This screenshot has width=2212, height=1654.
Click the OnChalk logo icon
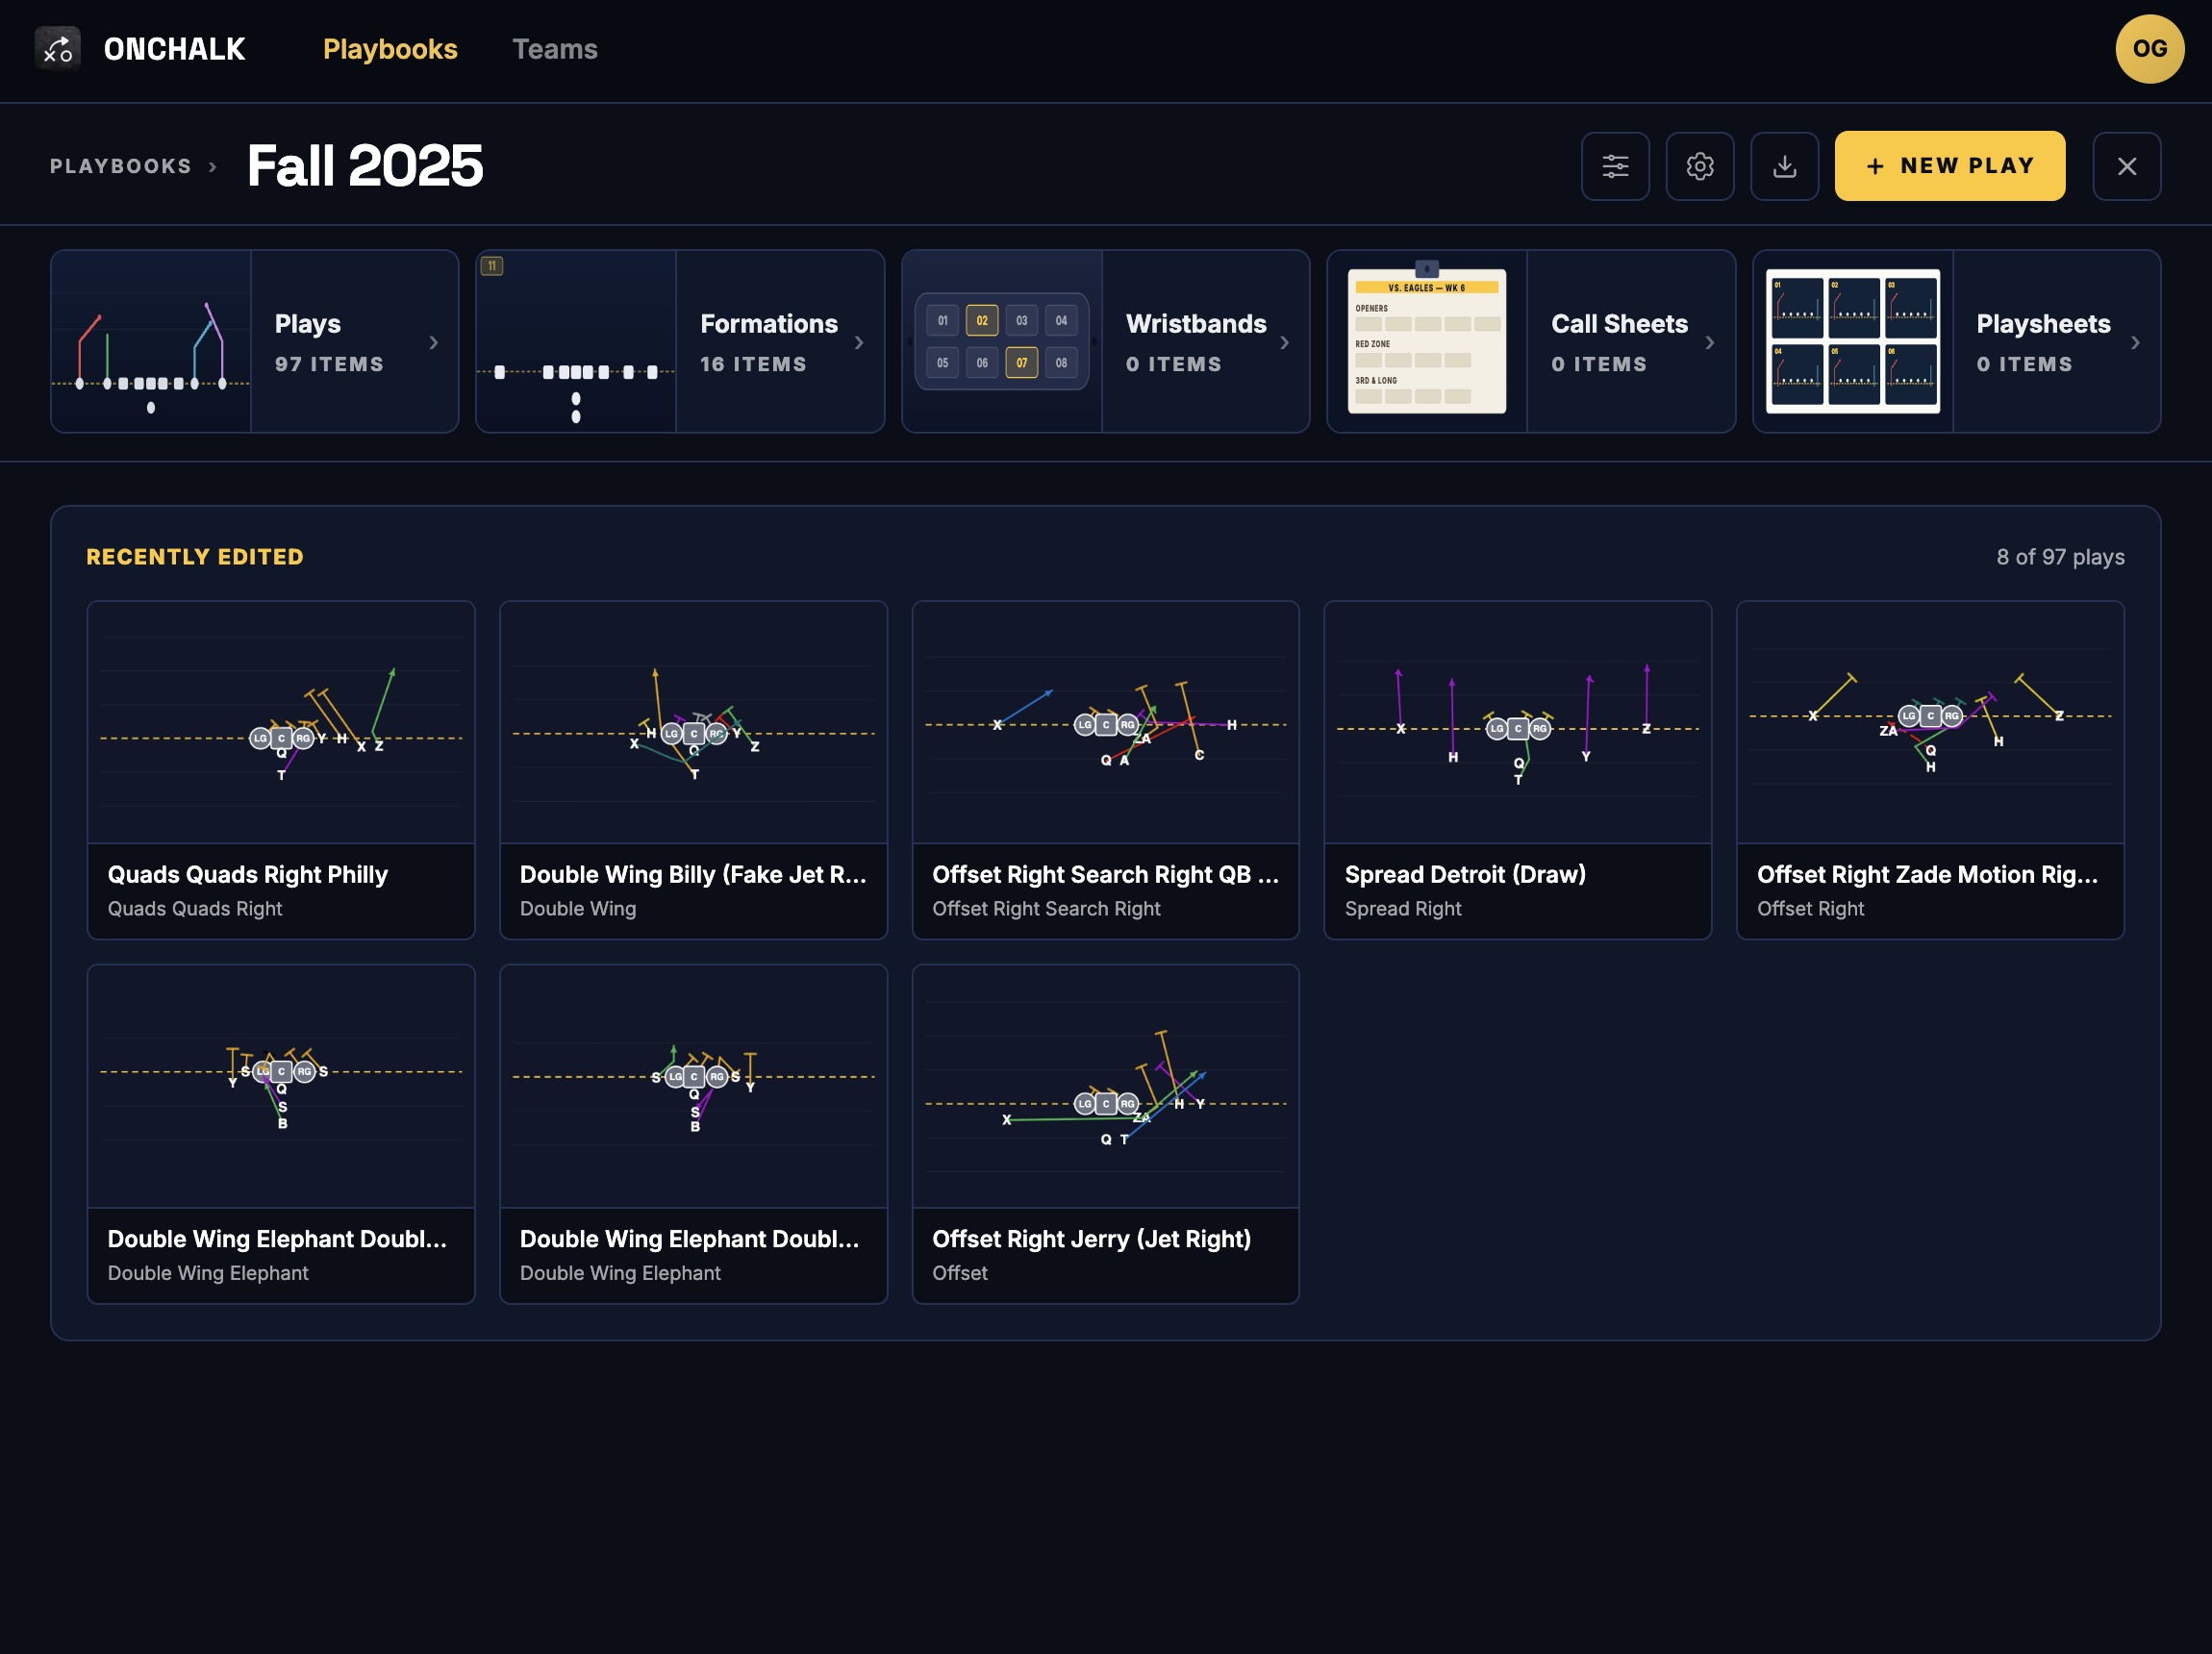tap(58, 49)
